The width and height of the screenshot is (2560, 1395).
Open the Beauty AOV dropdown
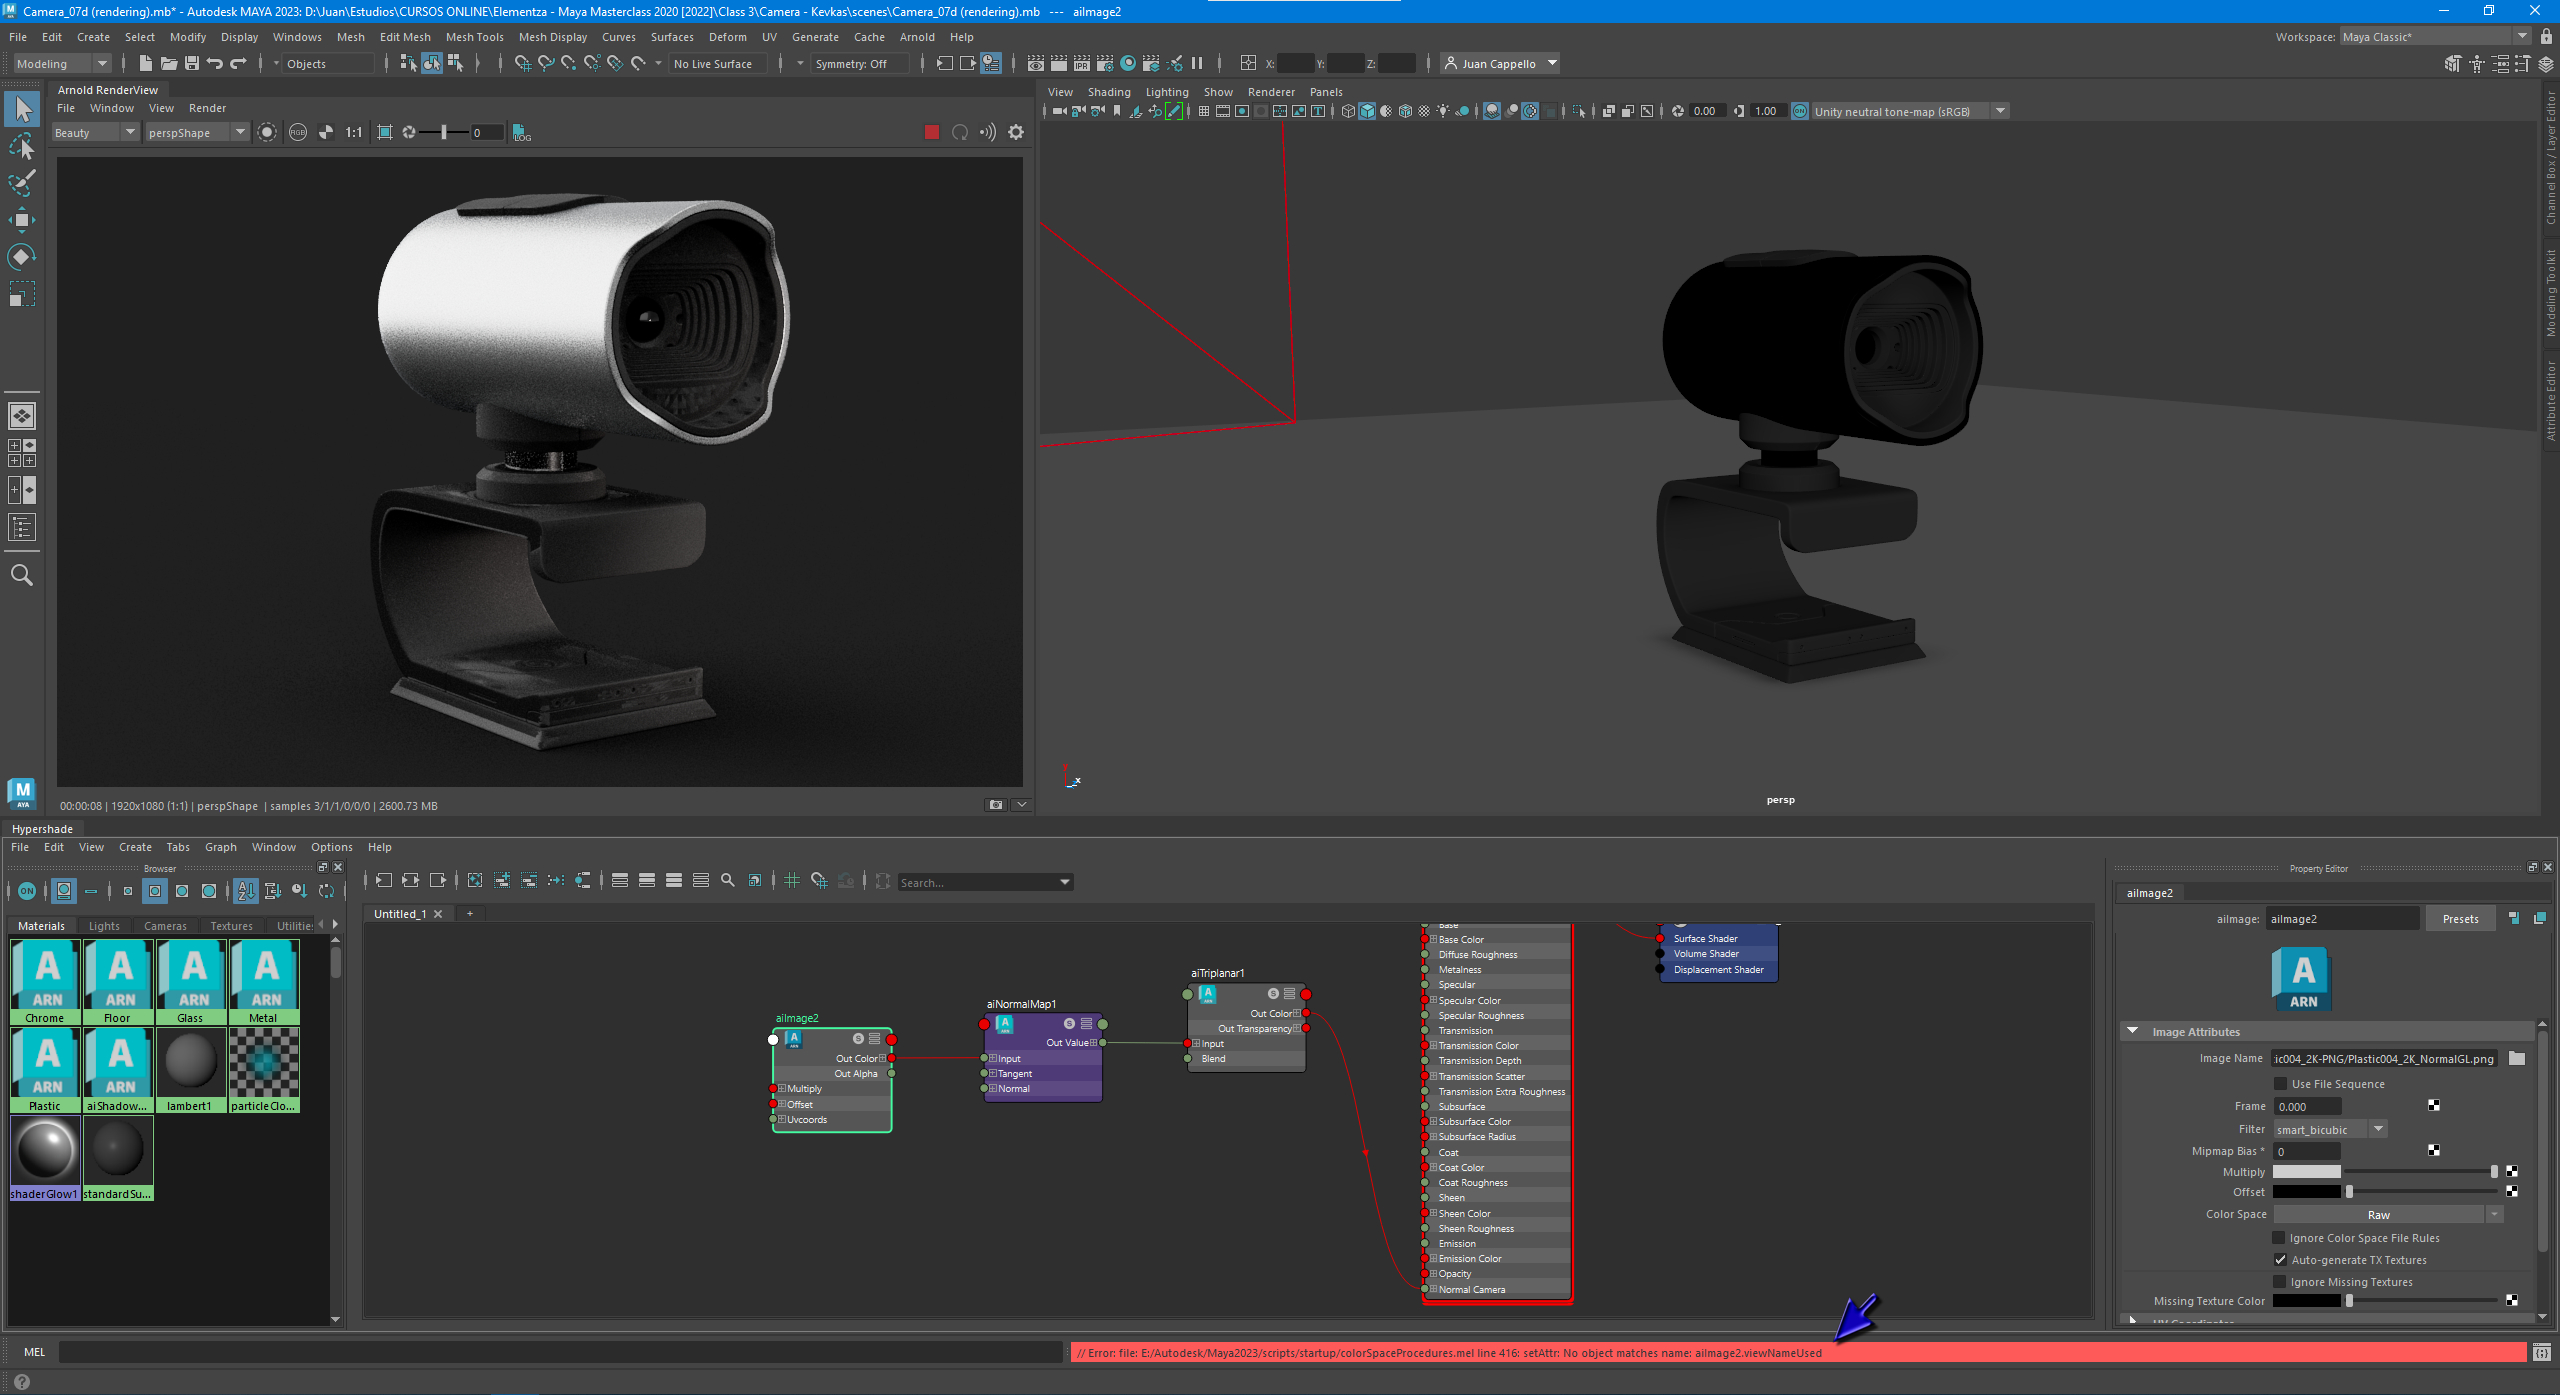pos(95,132)
